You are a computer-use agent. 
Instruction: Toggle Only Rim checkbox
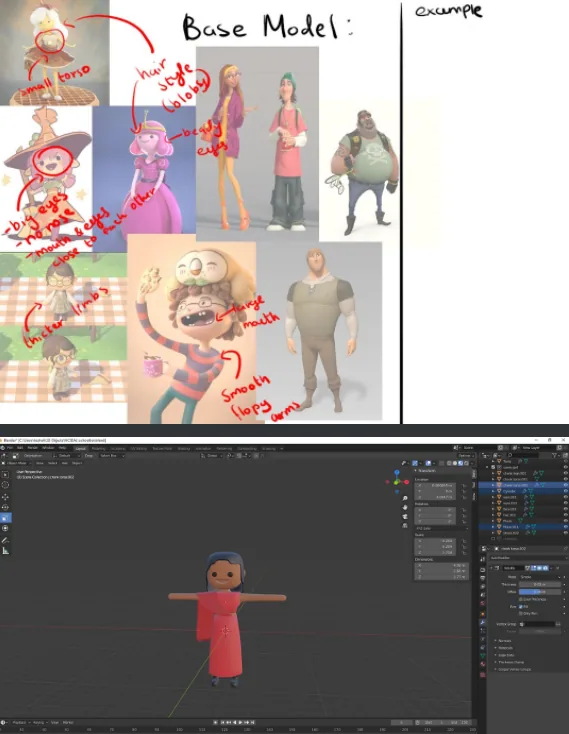click(521, 614)
